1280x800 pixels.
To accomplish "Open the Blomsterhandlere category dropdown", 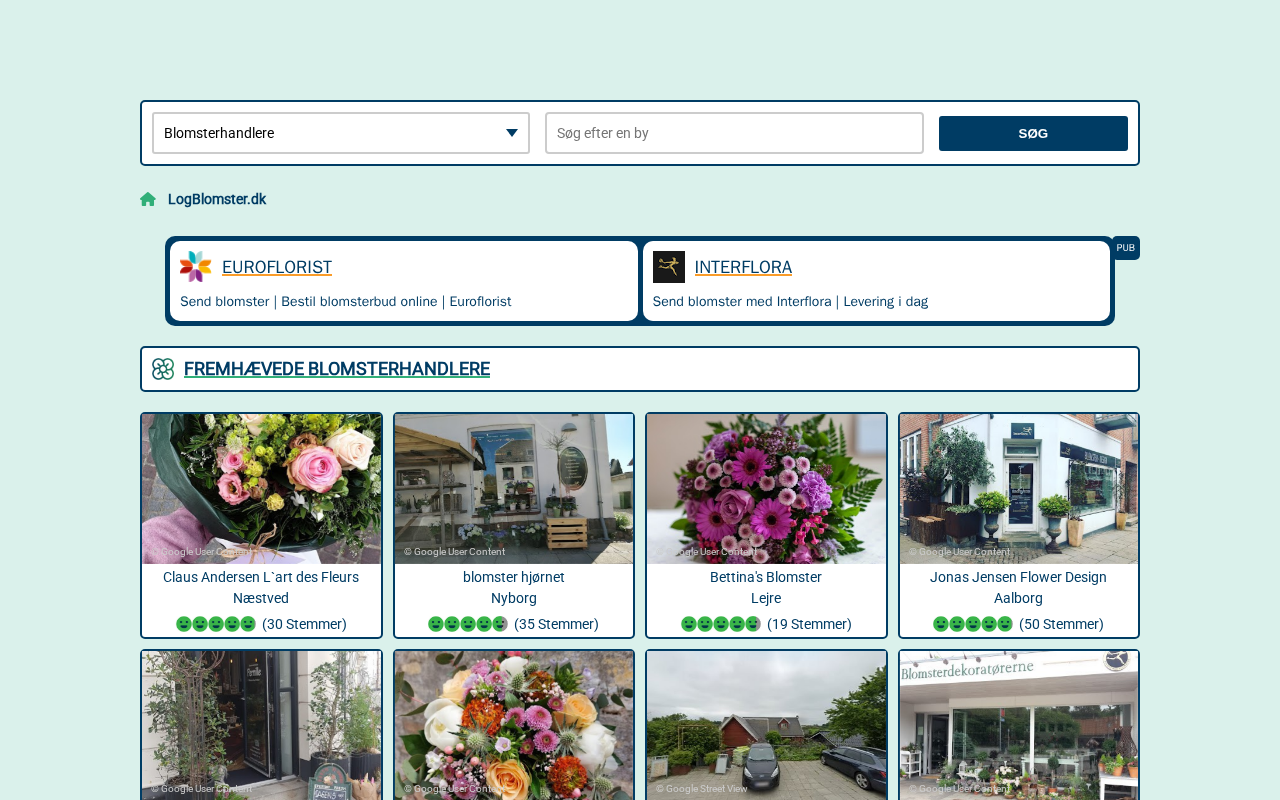I will 341,133.
